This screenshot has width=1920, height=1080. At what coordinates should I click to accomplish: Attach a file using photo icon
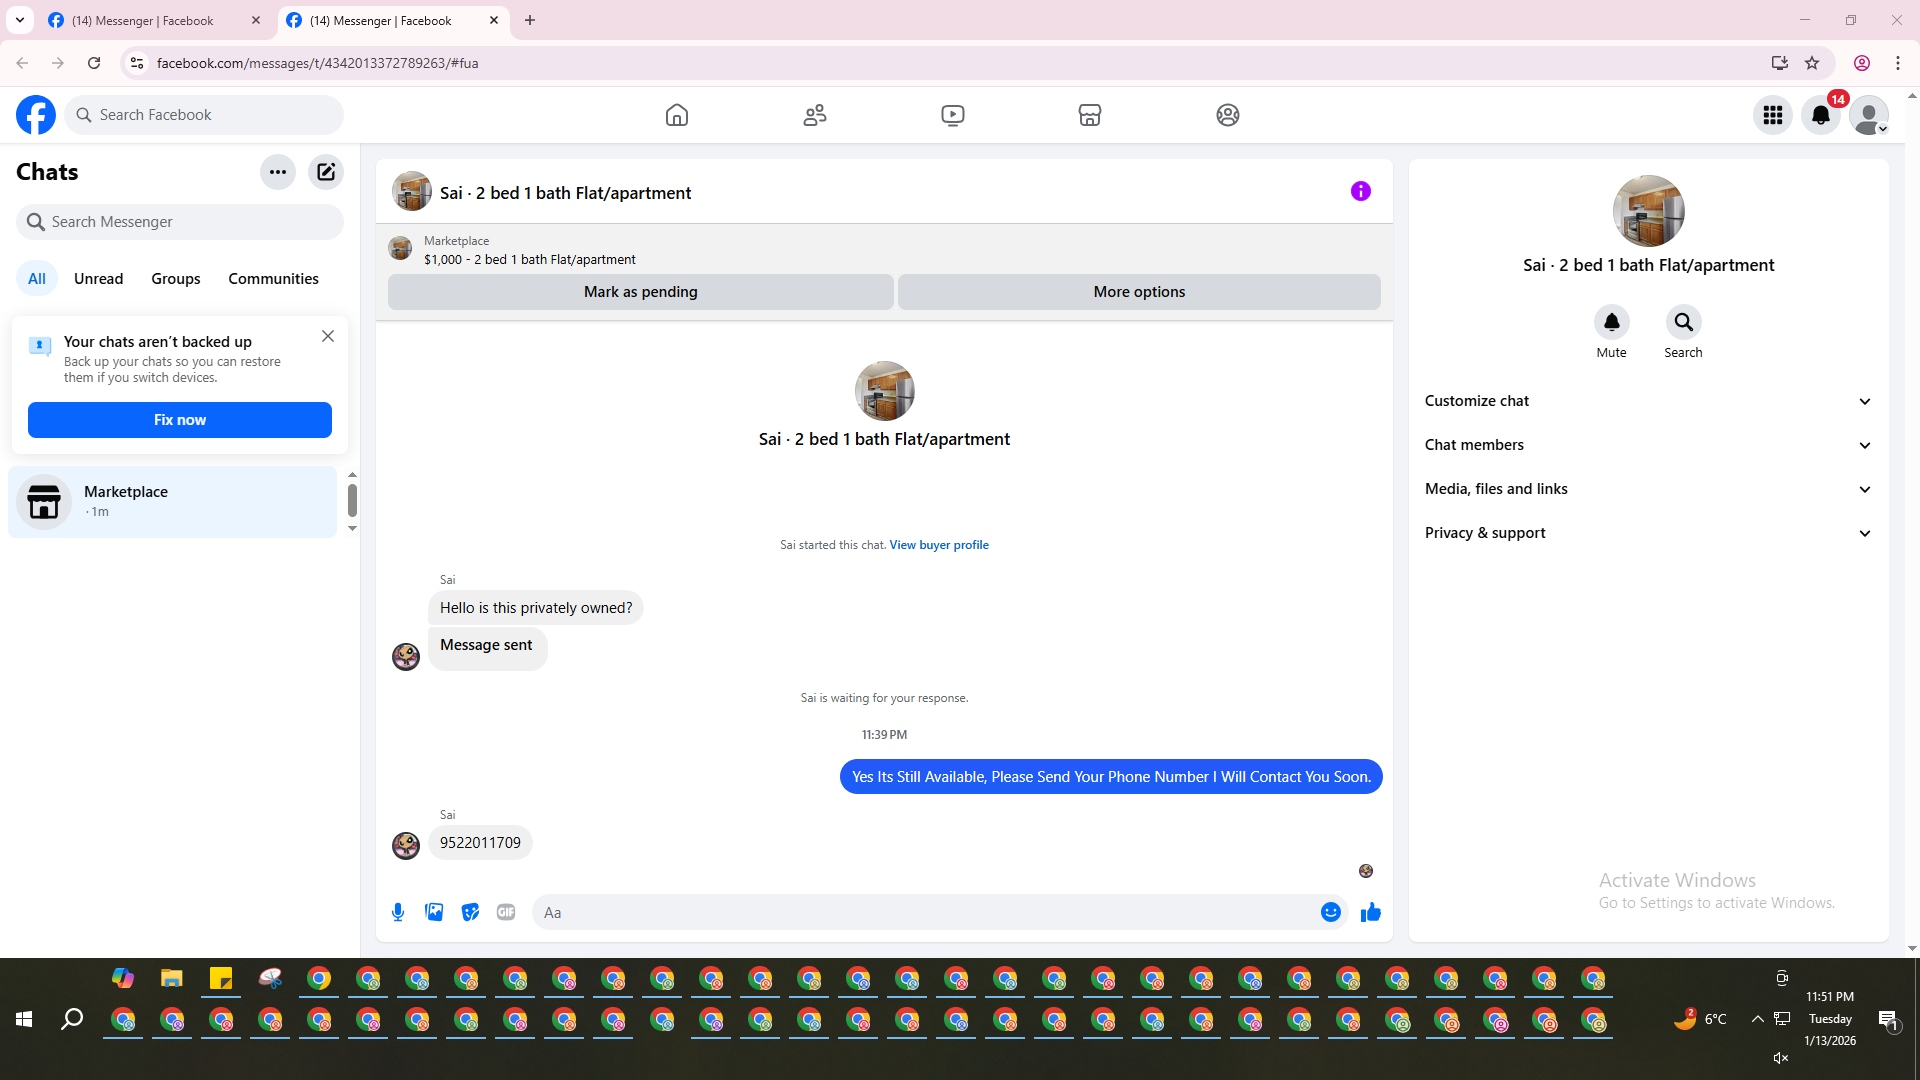[434, 912]
